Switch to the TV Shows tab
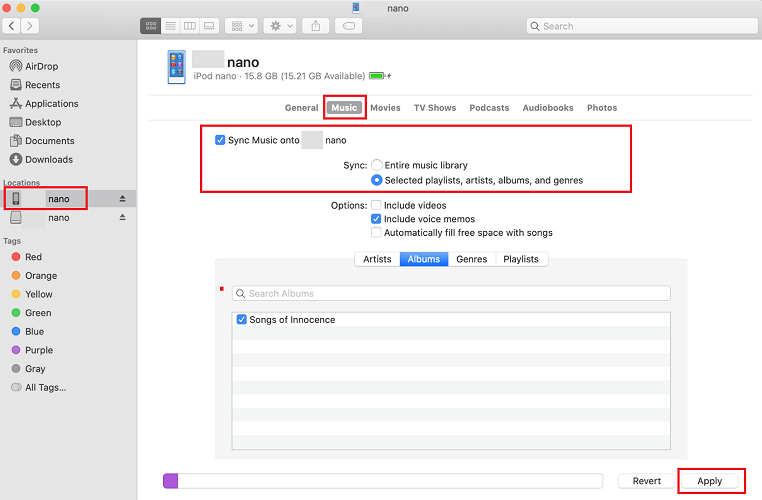 point(435,108)
